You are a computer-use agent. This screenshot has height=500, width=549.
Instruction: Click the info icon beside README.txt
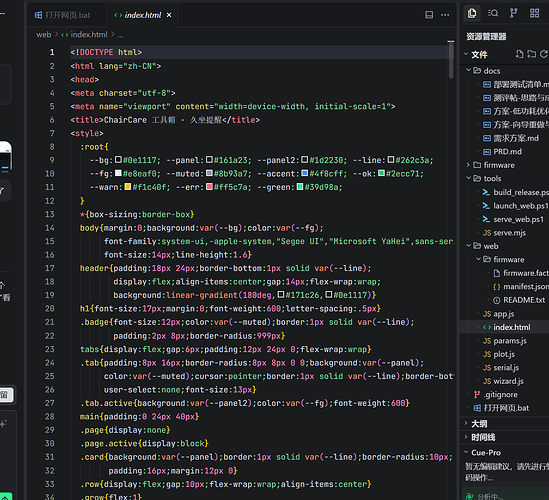coord(496,300)
